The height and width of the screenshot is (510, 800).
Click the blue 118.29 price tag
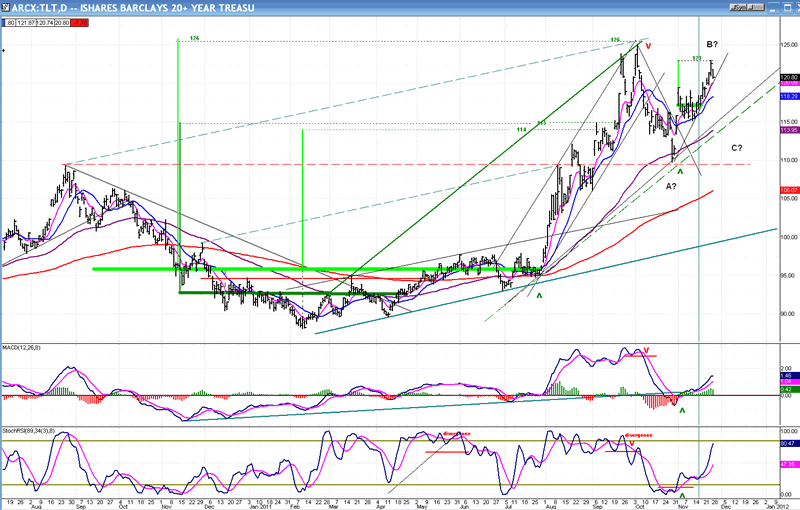pos(788,97)
